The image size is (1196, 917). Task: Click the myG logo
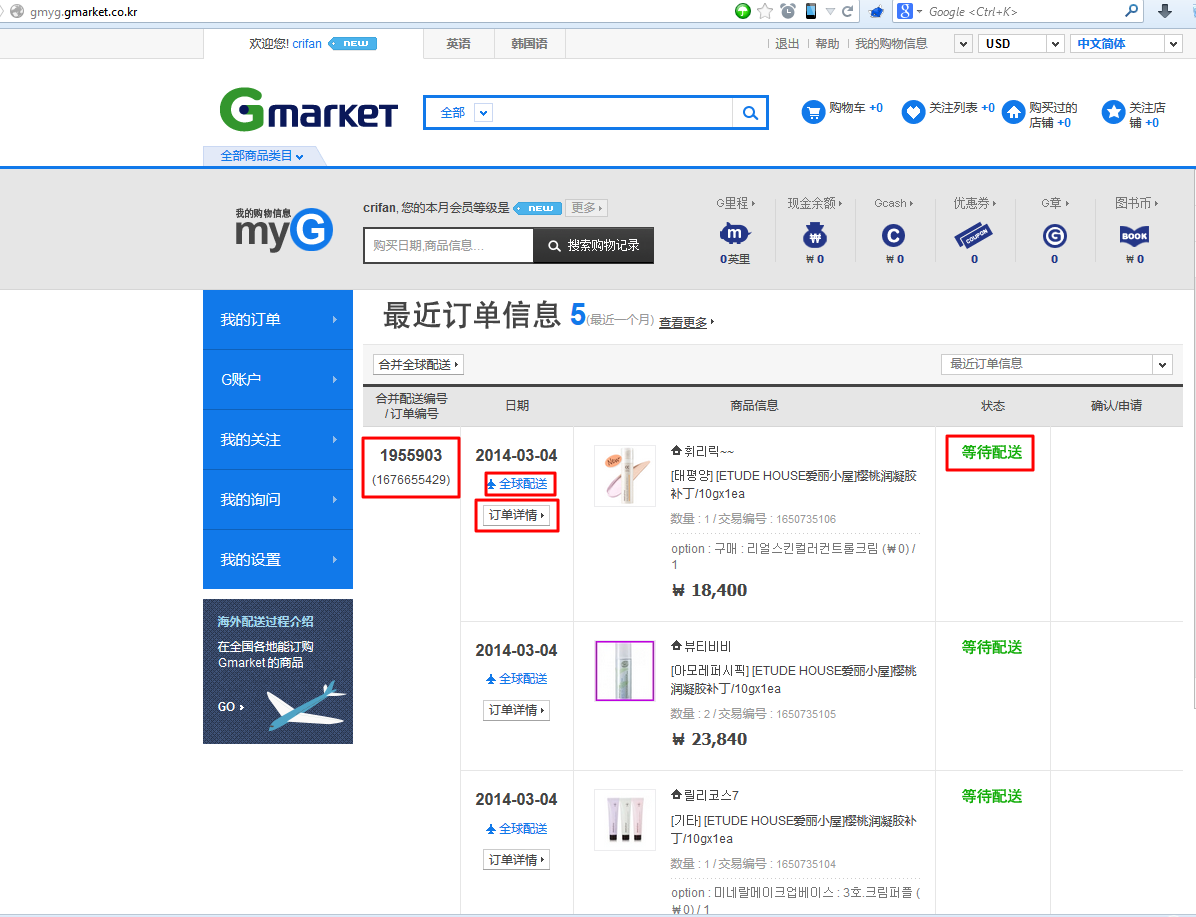[x=284, y=228]
